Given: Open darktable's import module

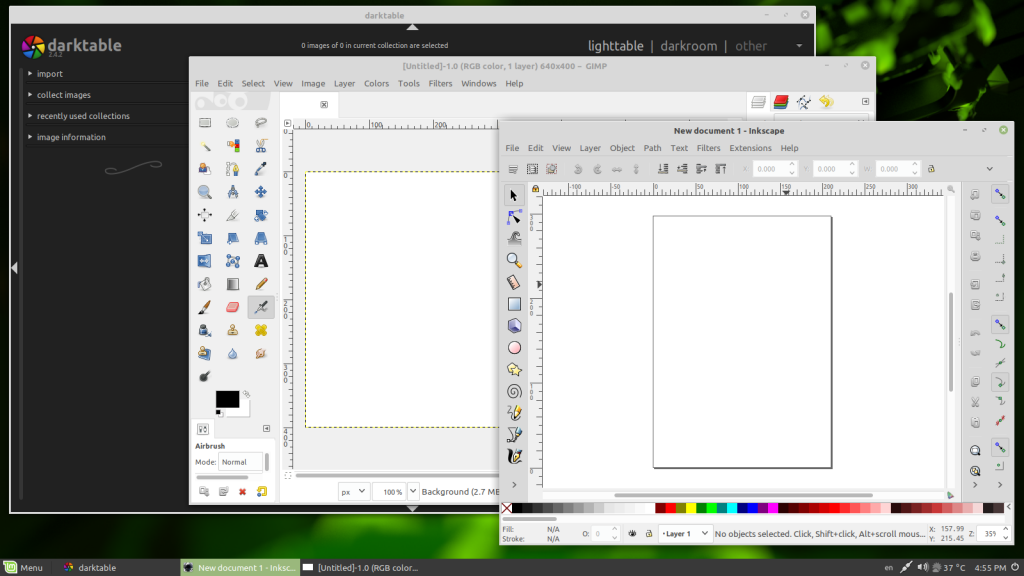Looking at the screenshot, I should (x=52, y=73).
